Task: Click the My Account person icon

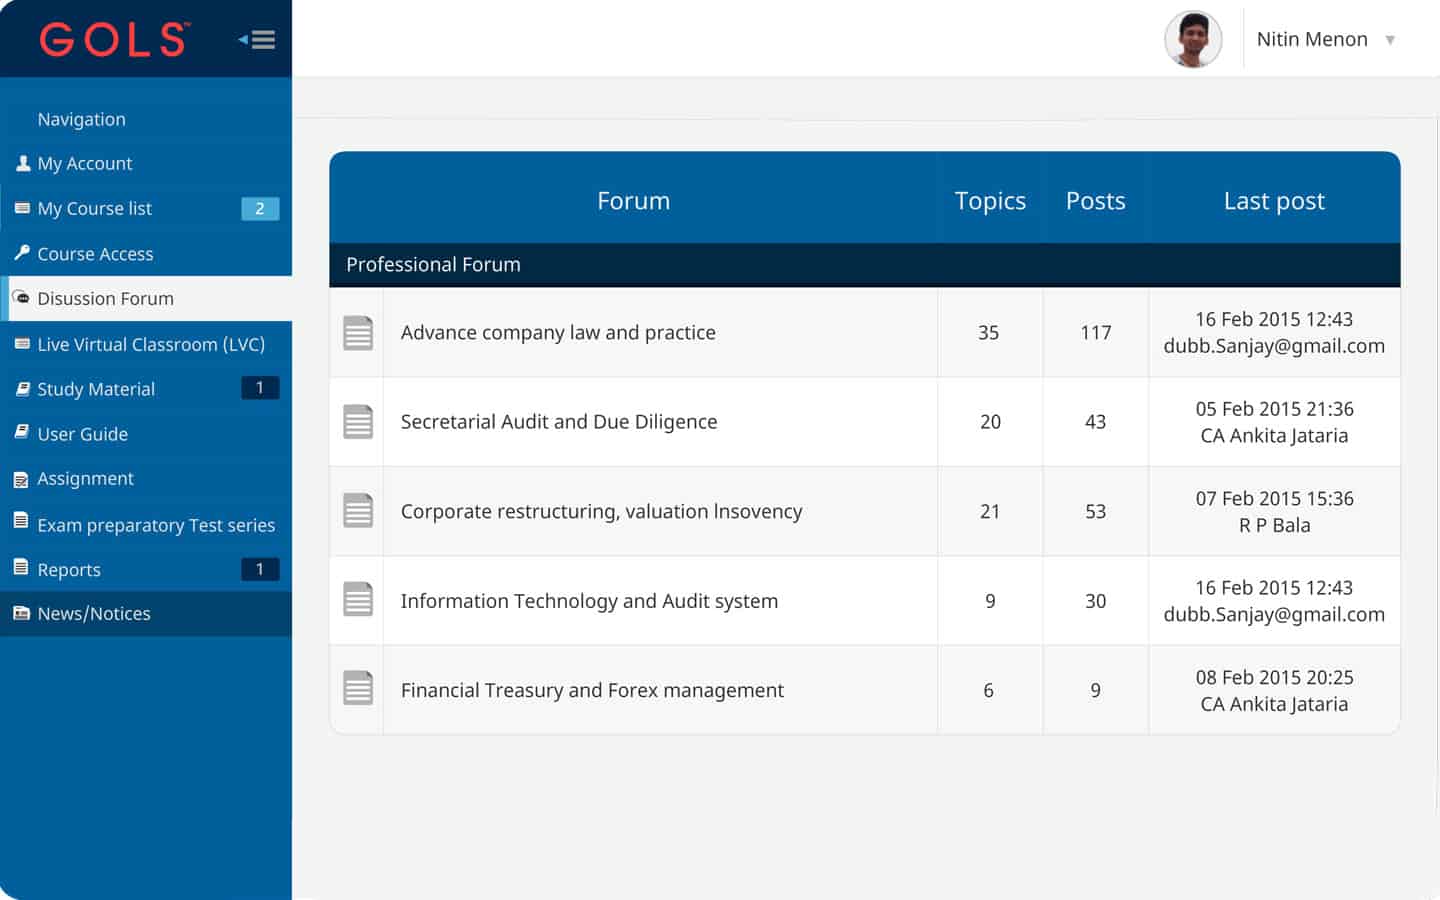Action: (23, 162)
